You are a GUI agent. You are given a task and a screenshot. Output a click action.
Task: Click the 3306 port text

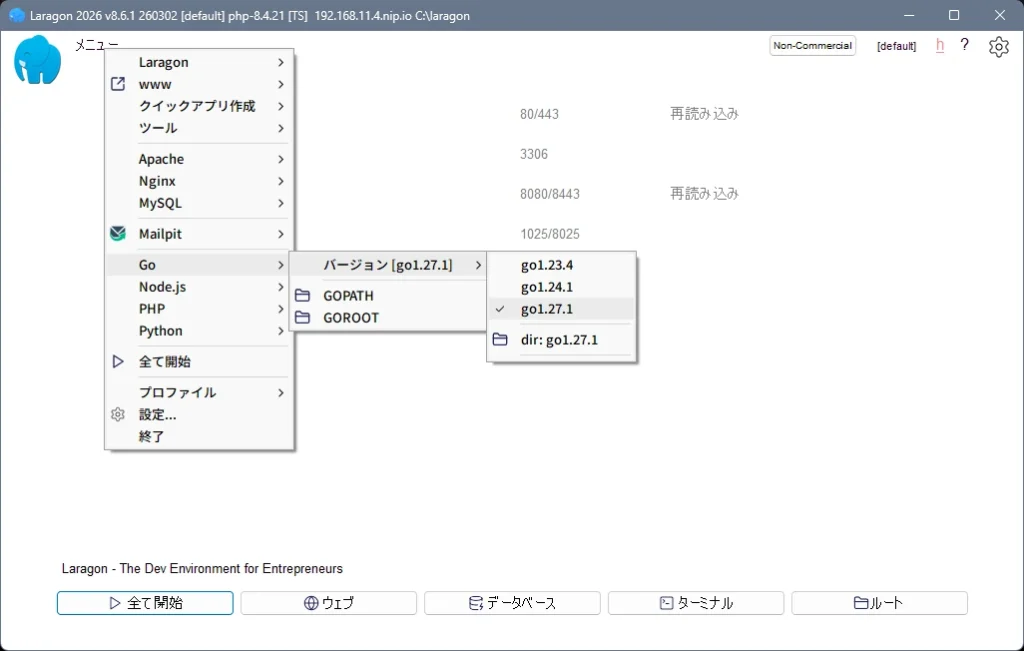[534, 154]
